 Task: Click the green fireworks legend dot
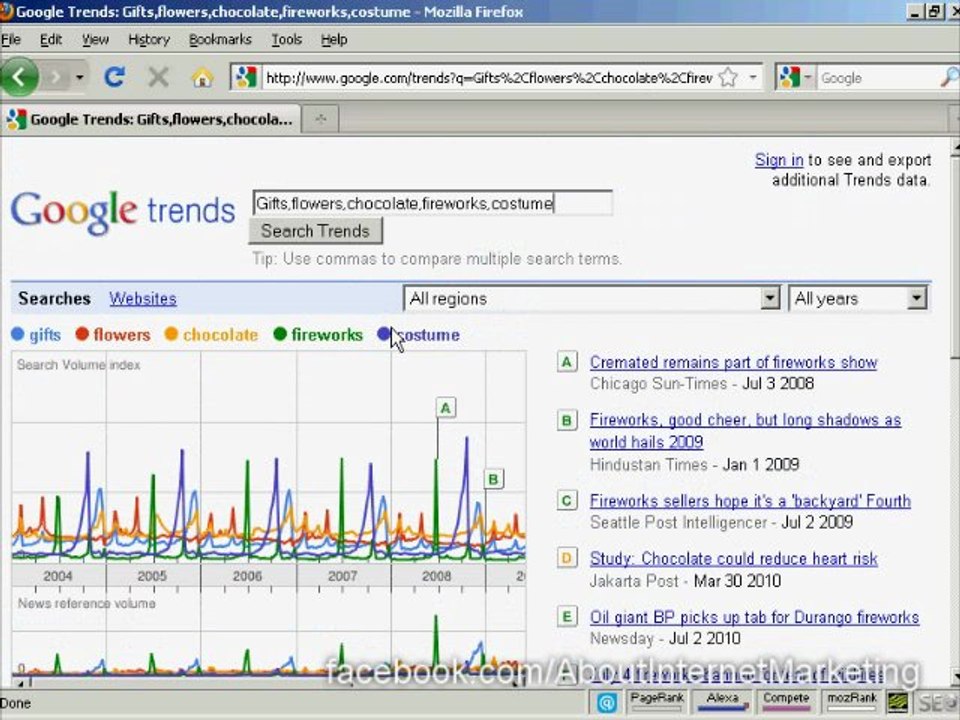pos(280,334)
